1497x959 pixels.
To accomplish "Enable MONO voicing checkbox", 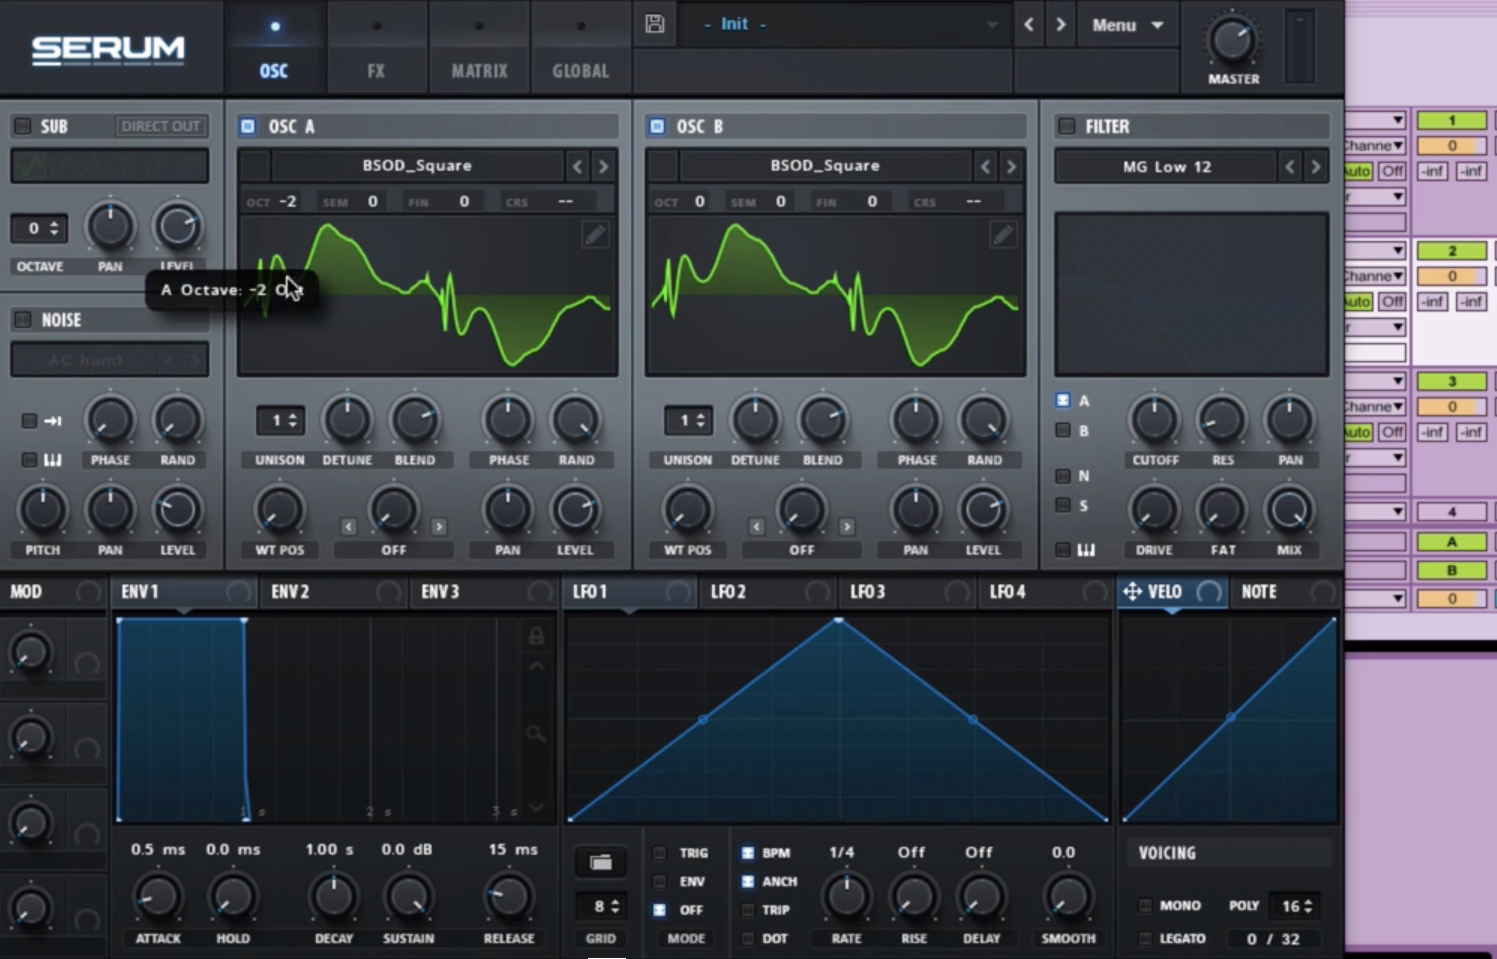I will pyautogui.click(x=1145, y=905).
